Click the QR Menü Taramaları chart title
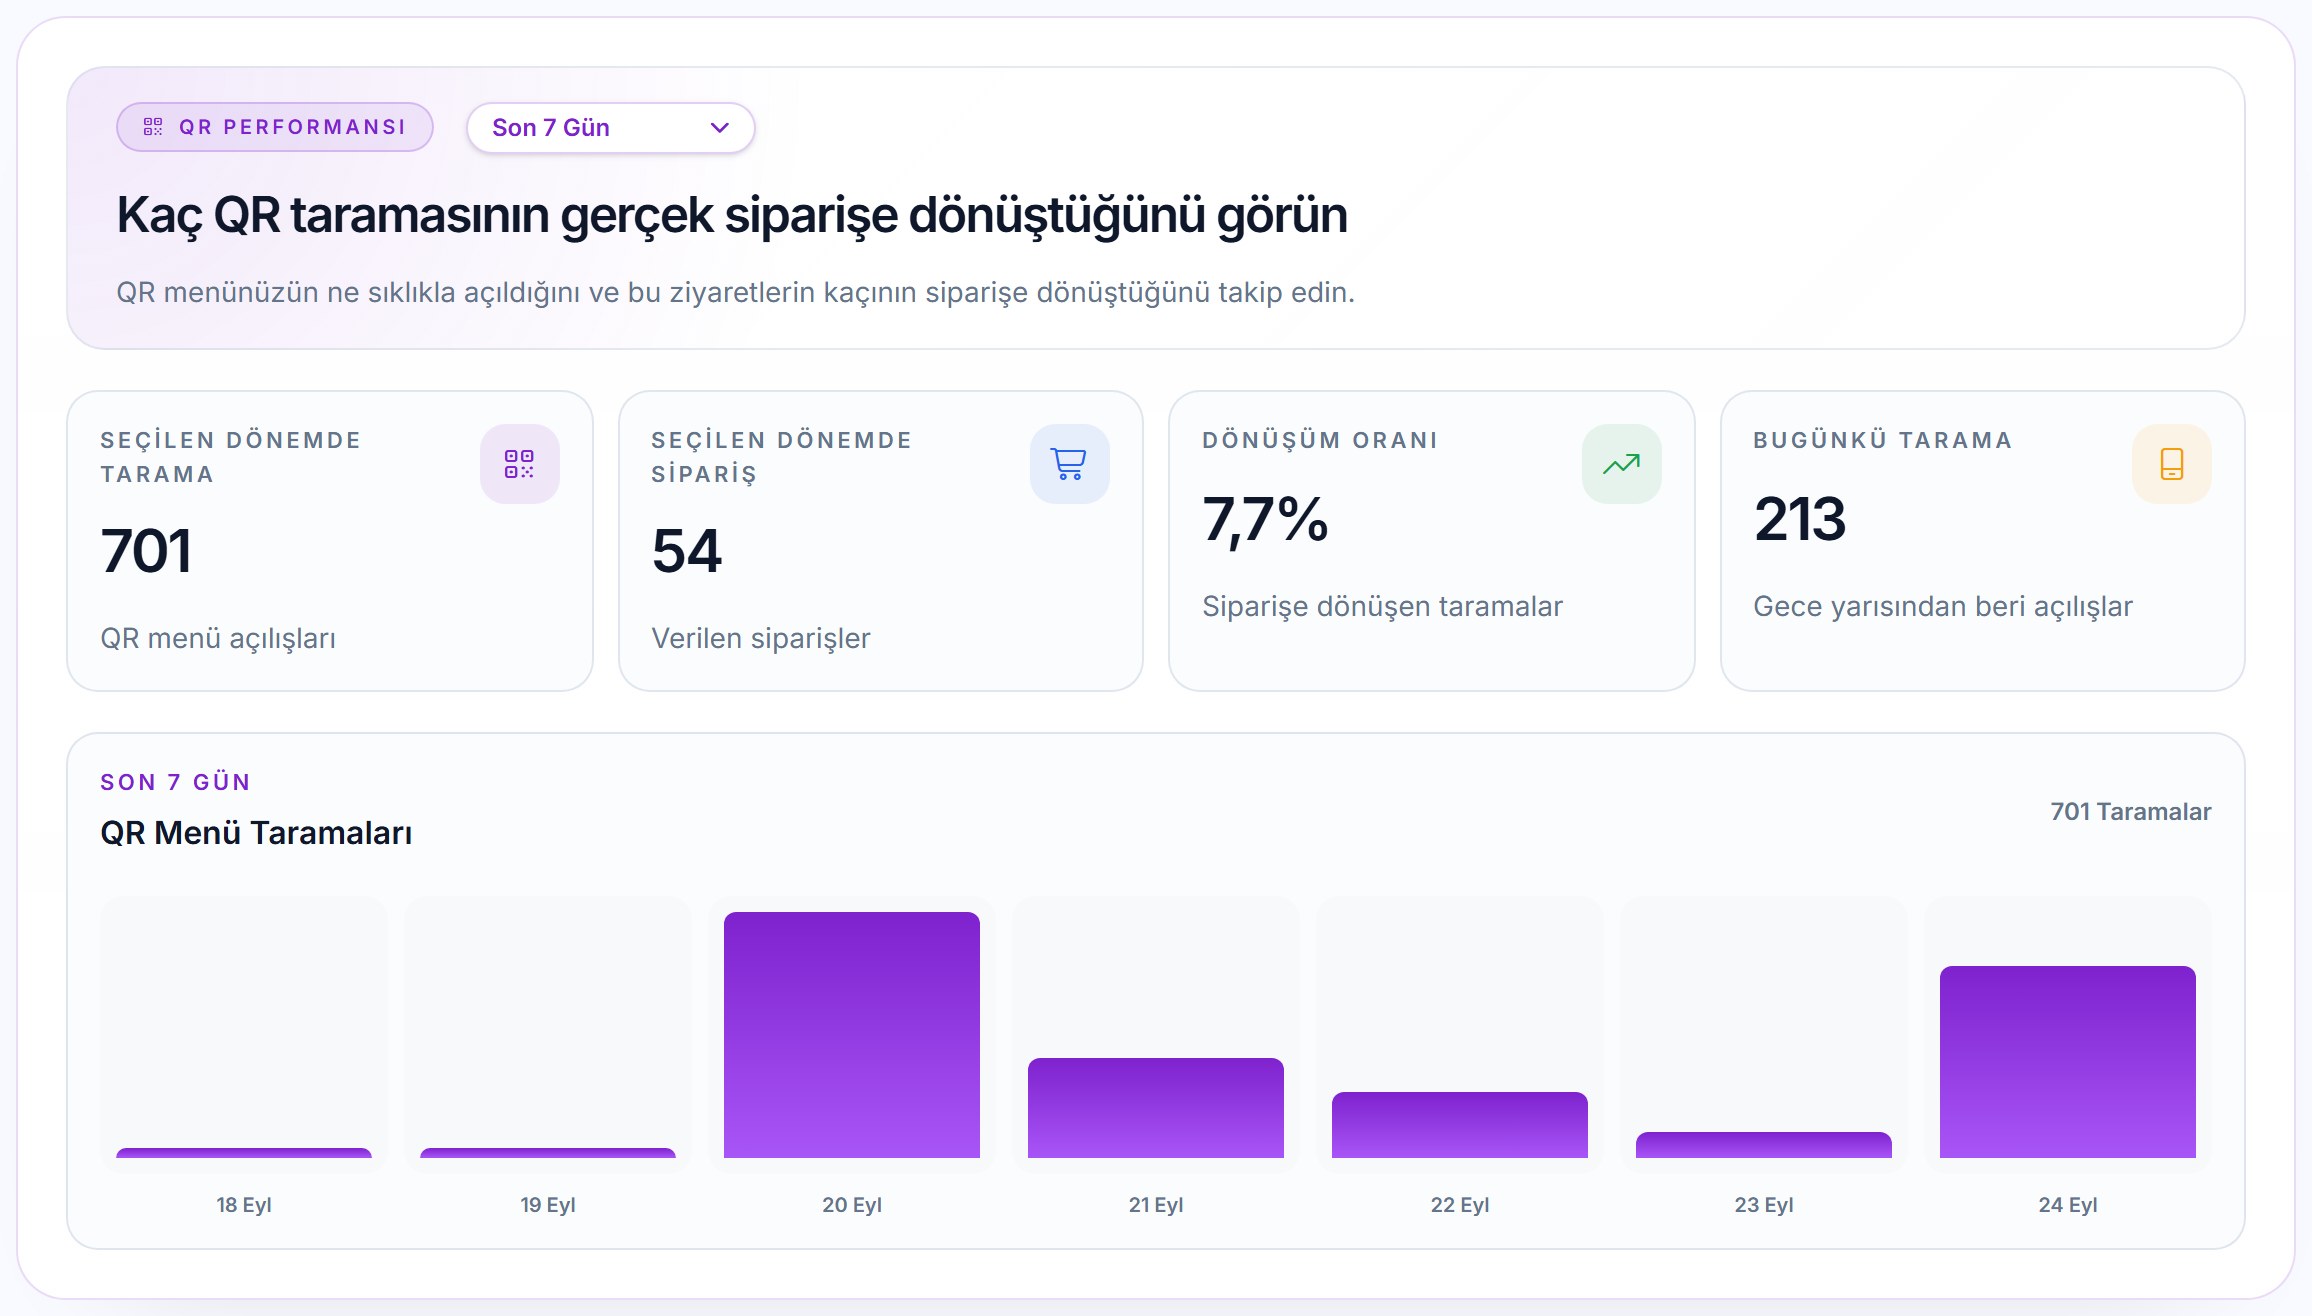The height and width of the screenshot is (1316, 2312). point(256,833)
